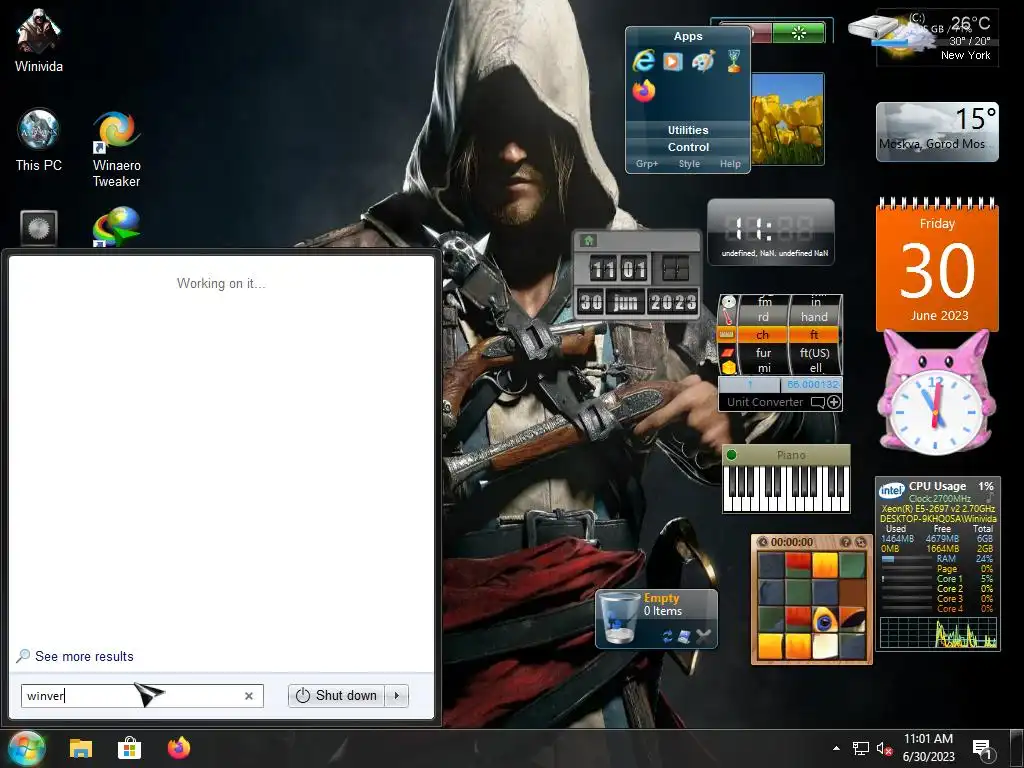Click the Unit Converter input value field
1024x768 pixels.
[750, 385]
